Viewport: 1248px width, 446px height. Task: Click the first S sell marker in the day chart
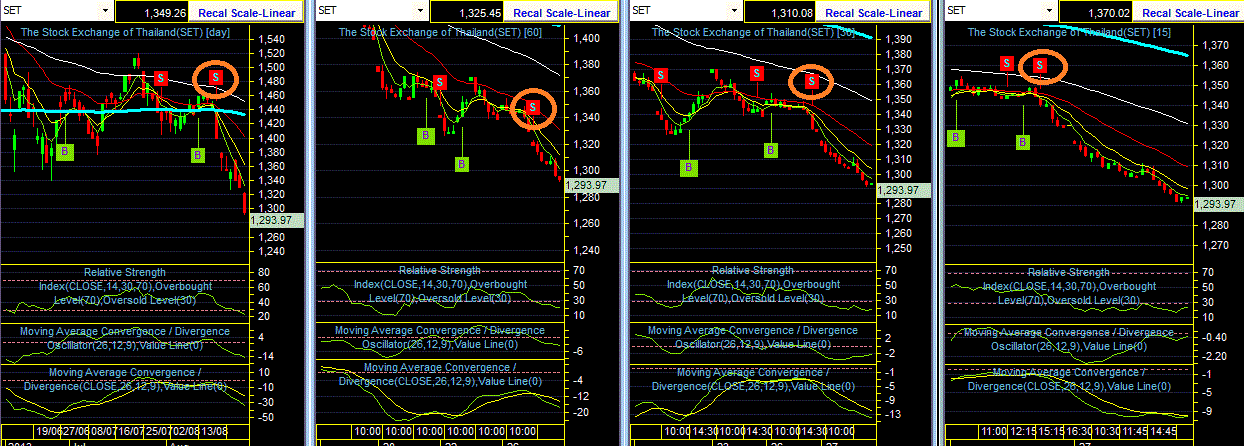pyautogui.click(x=160, y=78)
